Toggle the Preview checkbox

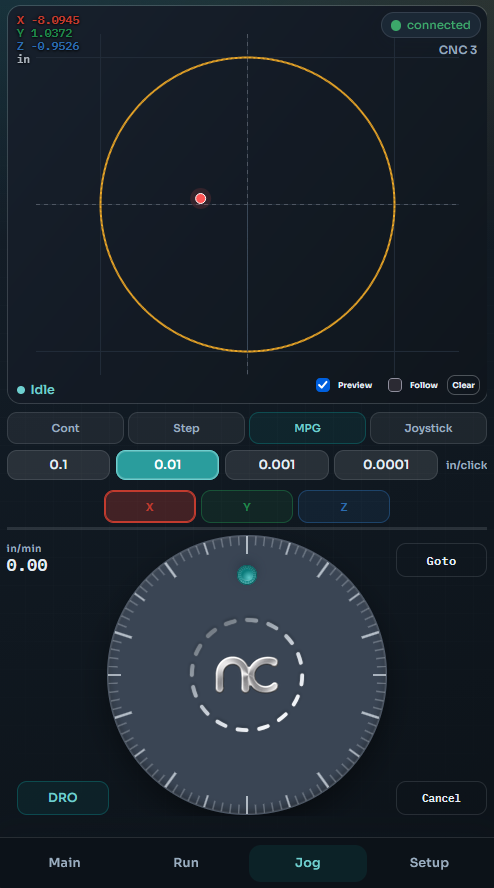click(323, 385)
